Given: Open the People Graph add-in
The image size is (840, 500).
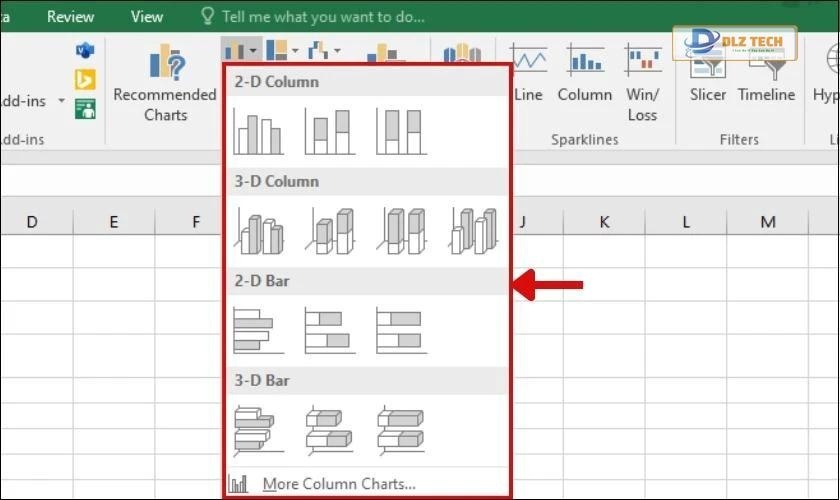Looking at the screenshot, I should pos(85,108).
